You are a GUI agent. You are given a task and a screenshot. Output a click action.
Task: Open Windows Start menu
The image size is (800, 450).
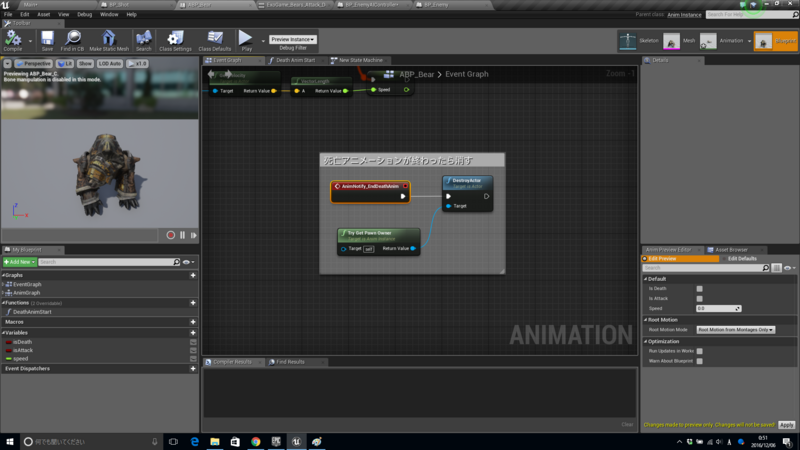coord(10,442)
